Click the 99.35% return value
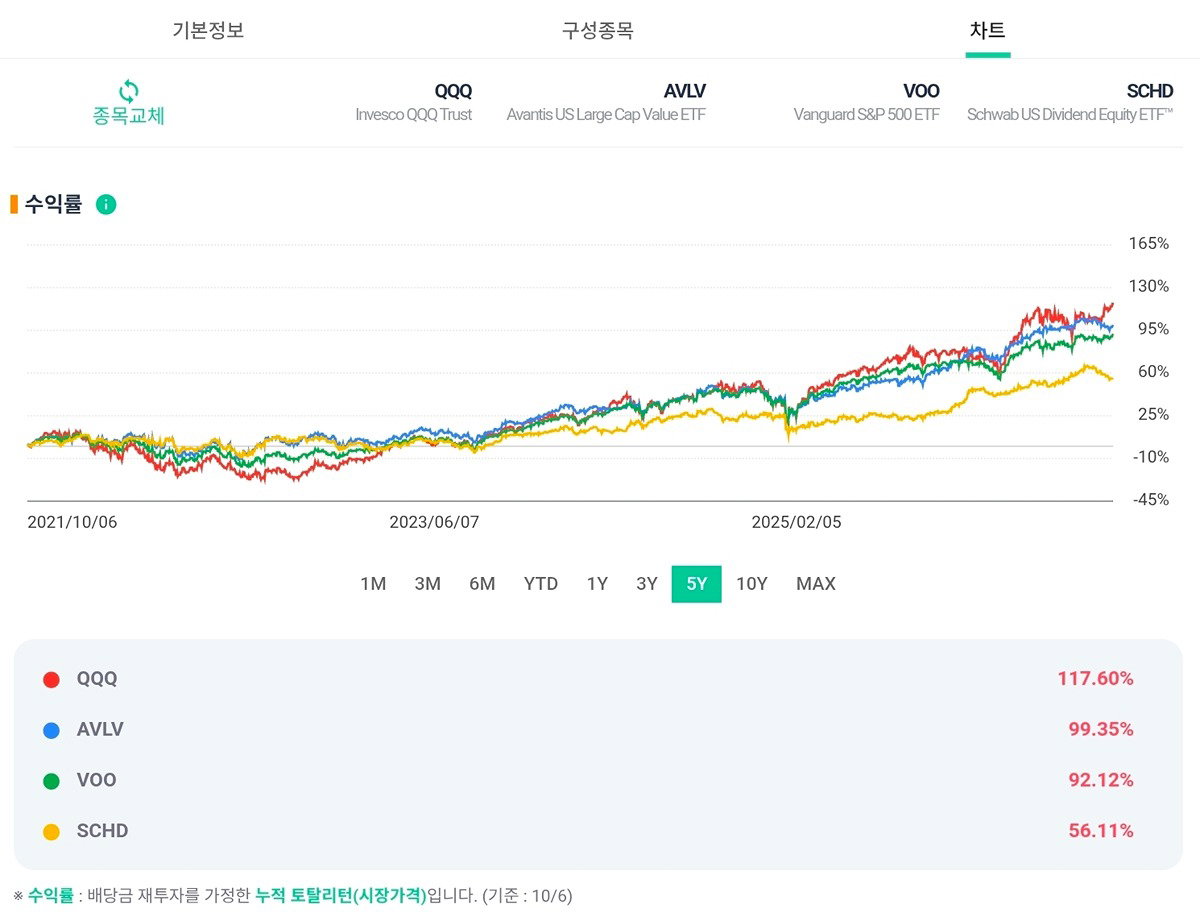Viewport: 1200px width, 917px height. [1101, 730]
